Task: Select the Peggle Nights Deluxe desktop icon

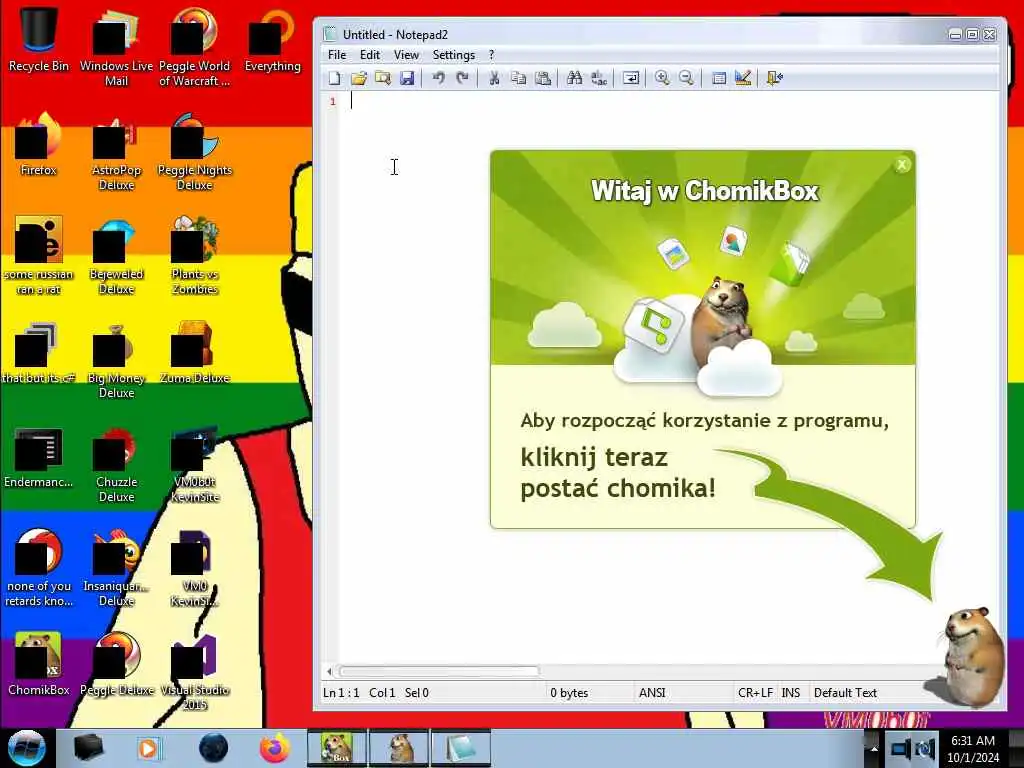Action: pos(195,150)
